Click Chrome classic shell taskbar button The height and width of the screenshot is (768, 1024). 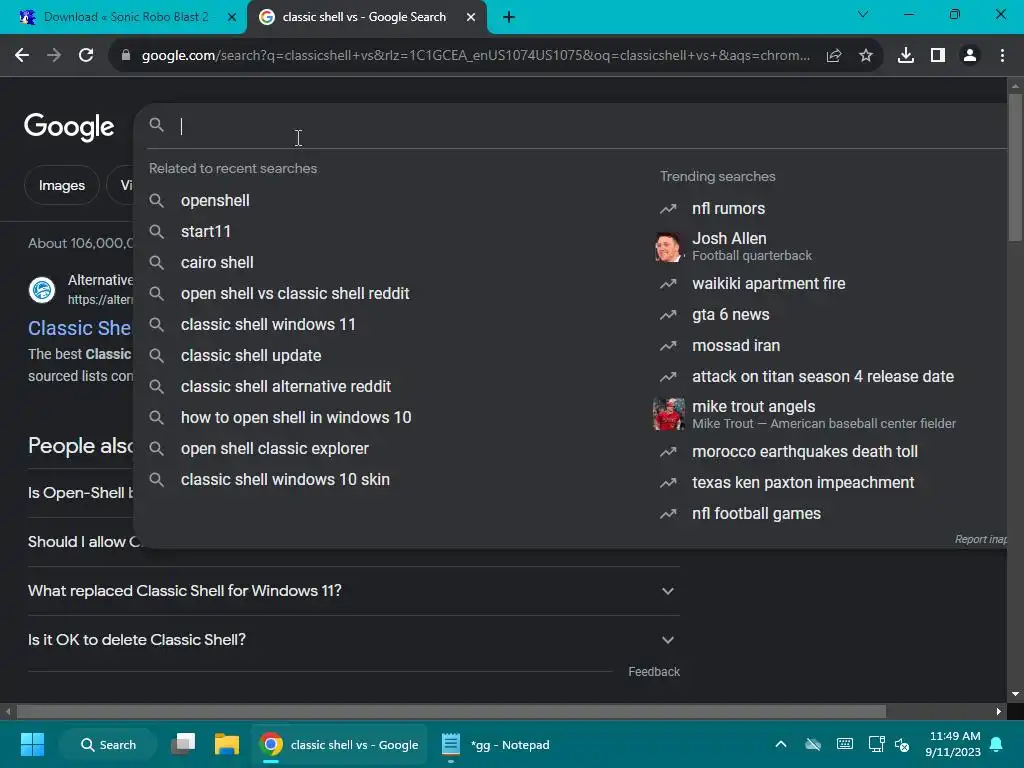click(x=339, y=744)
